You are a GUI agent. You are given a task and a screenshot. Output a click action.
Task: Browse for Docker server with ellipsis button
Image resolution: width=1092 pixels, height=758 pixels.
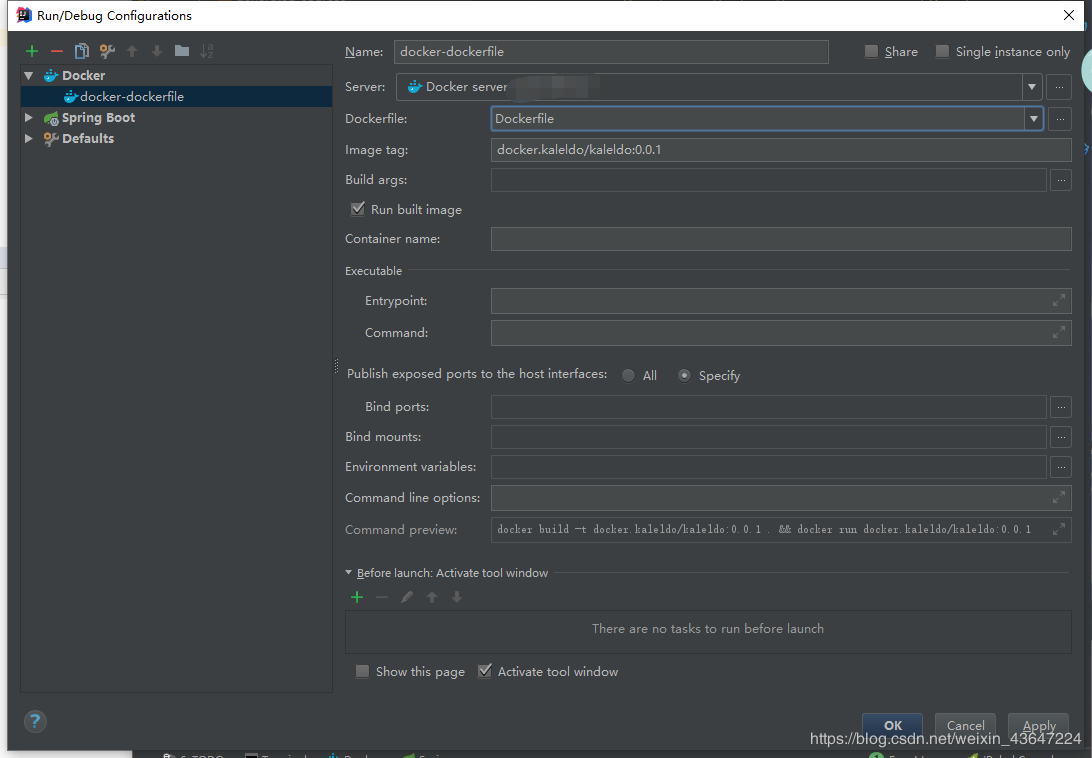point(1059,87)
